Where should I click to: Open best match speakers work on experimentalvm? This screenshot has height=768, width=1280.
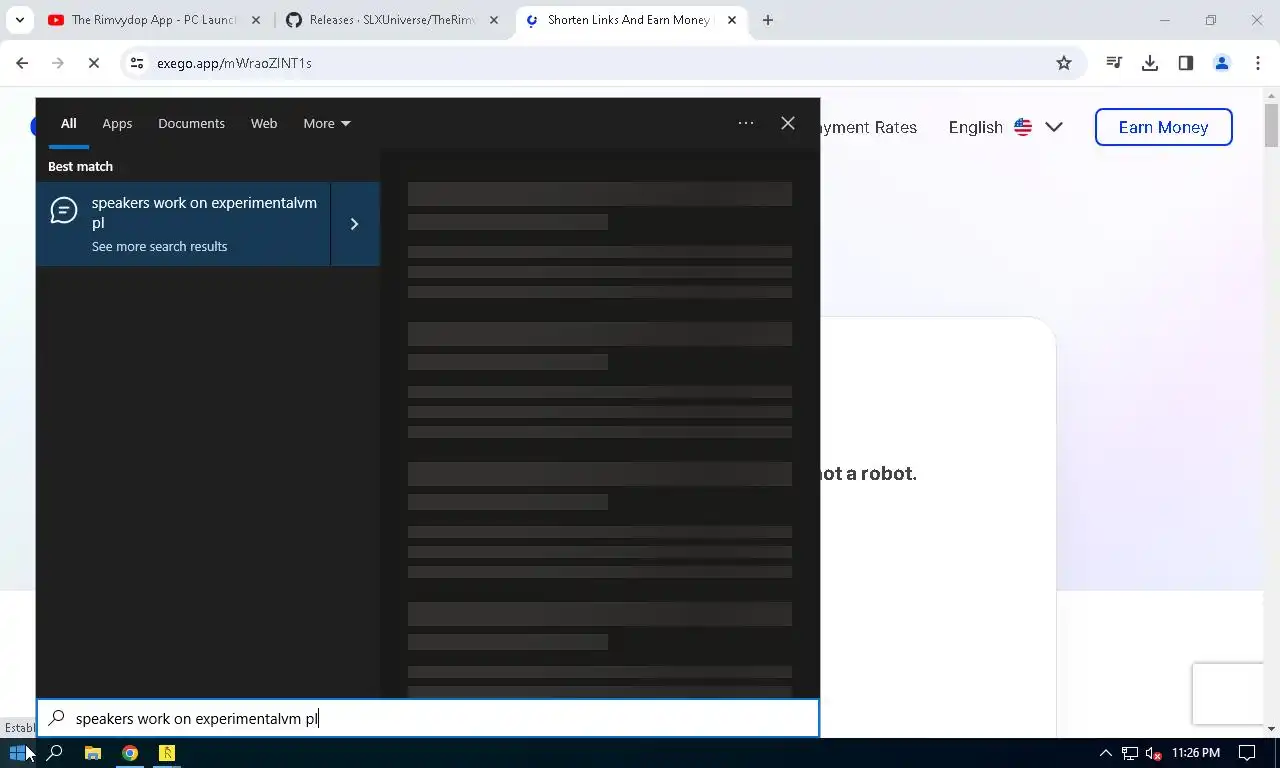[x=184, y=224]
